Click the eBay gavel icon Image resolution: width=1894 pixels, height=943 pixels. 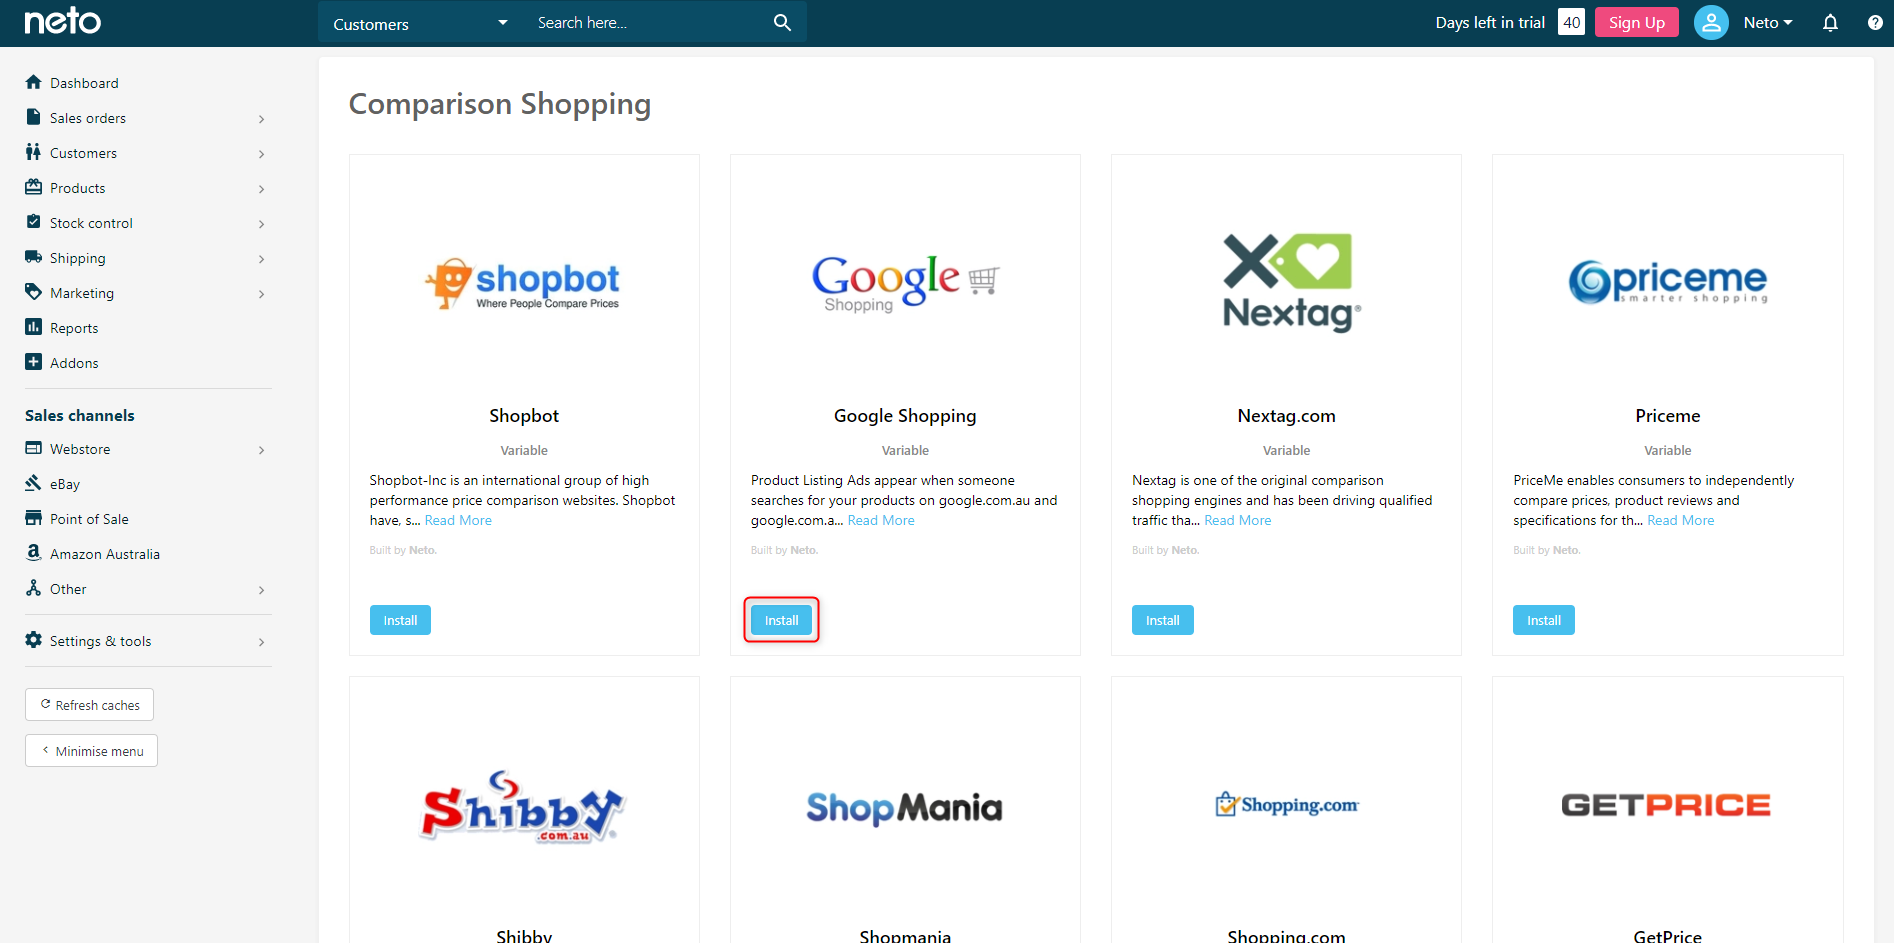[34, 483]
